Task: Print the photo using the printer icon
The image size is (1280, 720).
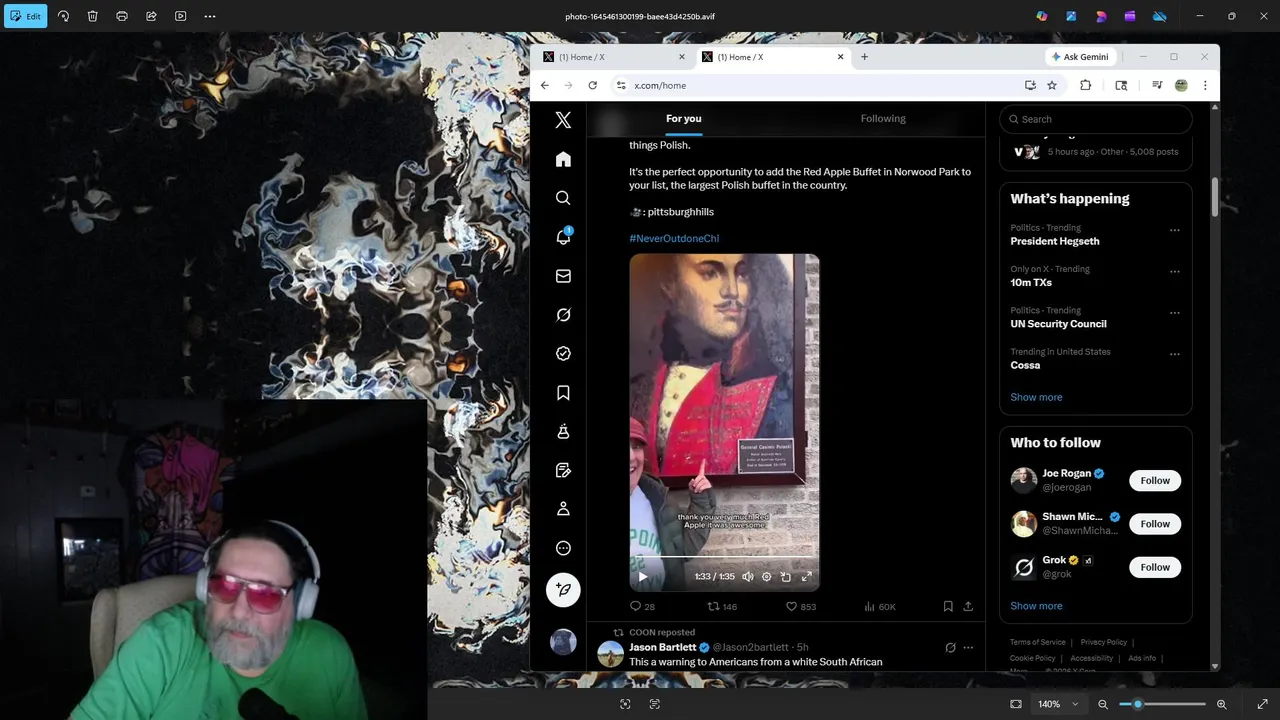Action: 122,16
